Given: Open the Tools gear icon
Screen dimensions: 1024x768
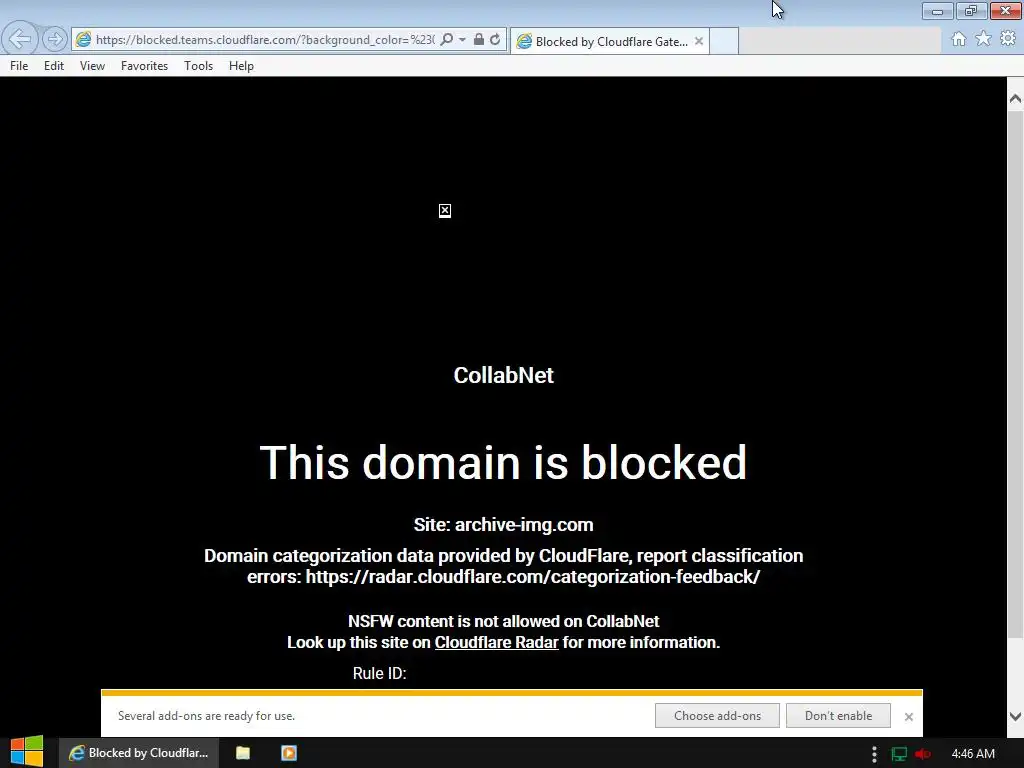Looking at the screenshot, I should [1008, 39].
